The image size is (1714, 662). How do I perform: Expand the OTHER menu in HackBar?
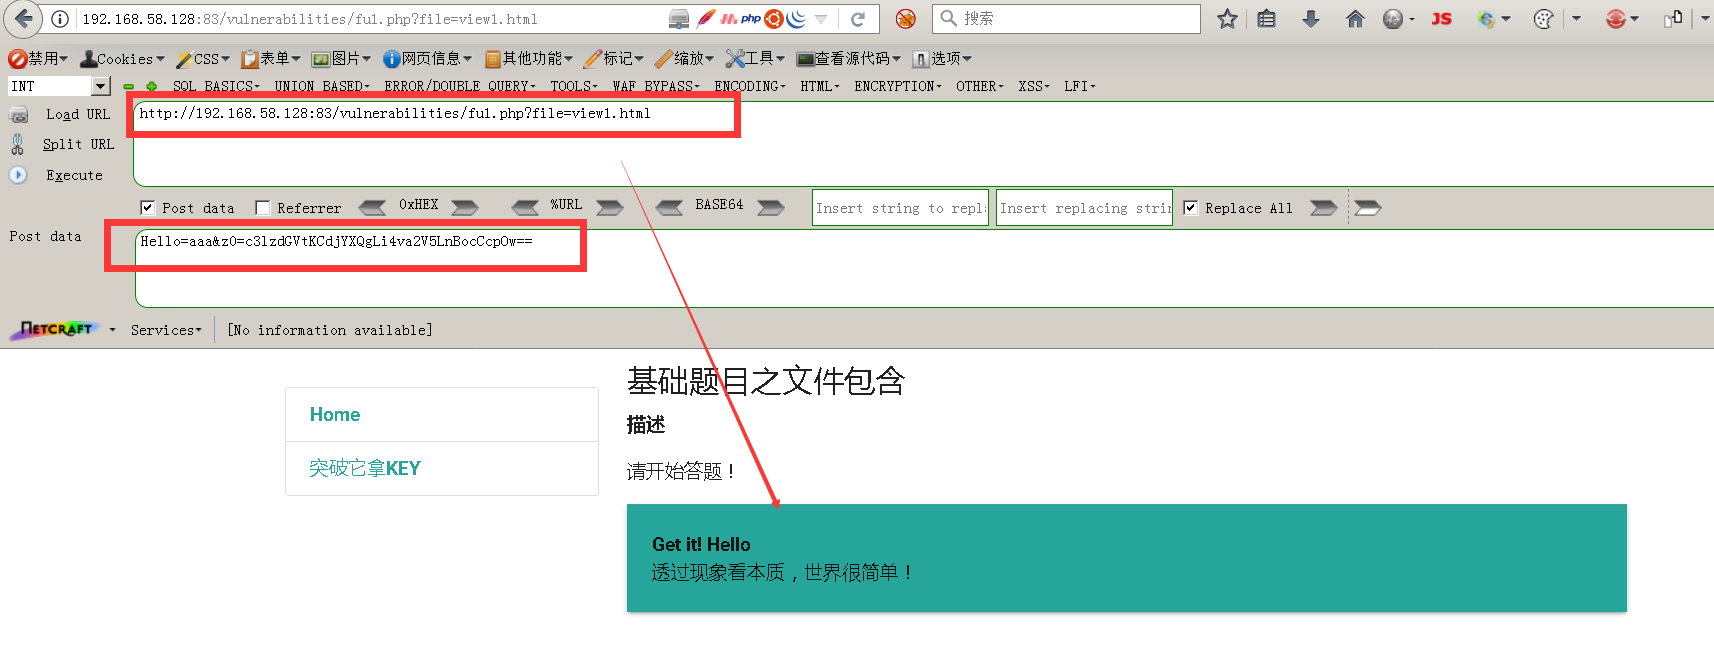pyautogui.click(x=980, y=87)
